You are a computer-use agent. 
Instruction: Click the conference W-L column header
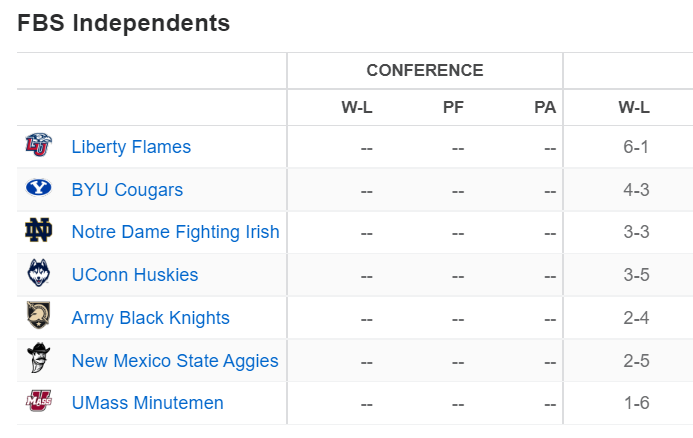tap(357, 108)
